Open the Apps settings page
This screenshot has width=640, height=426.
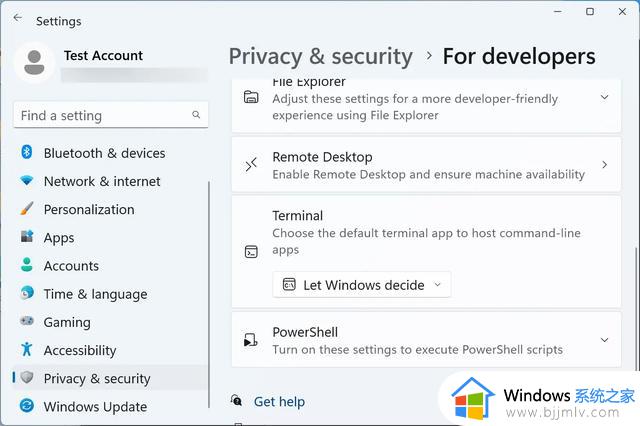(x=110, y=237)
